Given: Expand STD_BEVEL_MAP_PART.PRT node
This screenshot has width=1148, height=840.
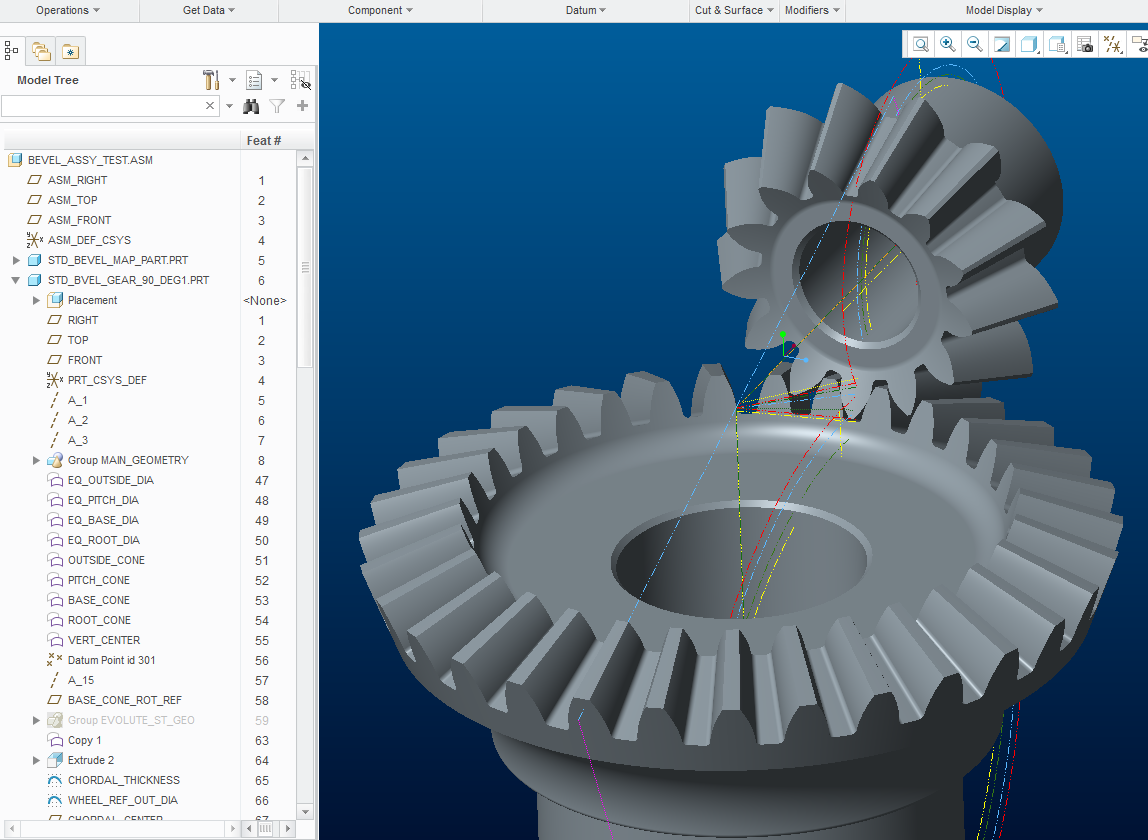Looking at the screenshot, I should click(16, 260).
